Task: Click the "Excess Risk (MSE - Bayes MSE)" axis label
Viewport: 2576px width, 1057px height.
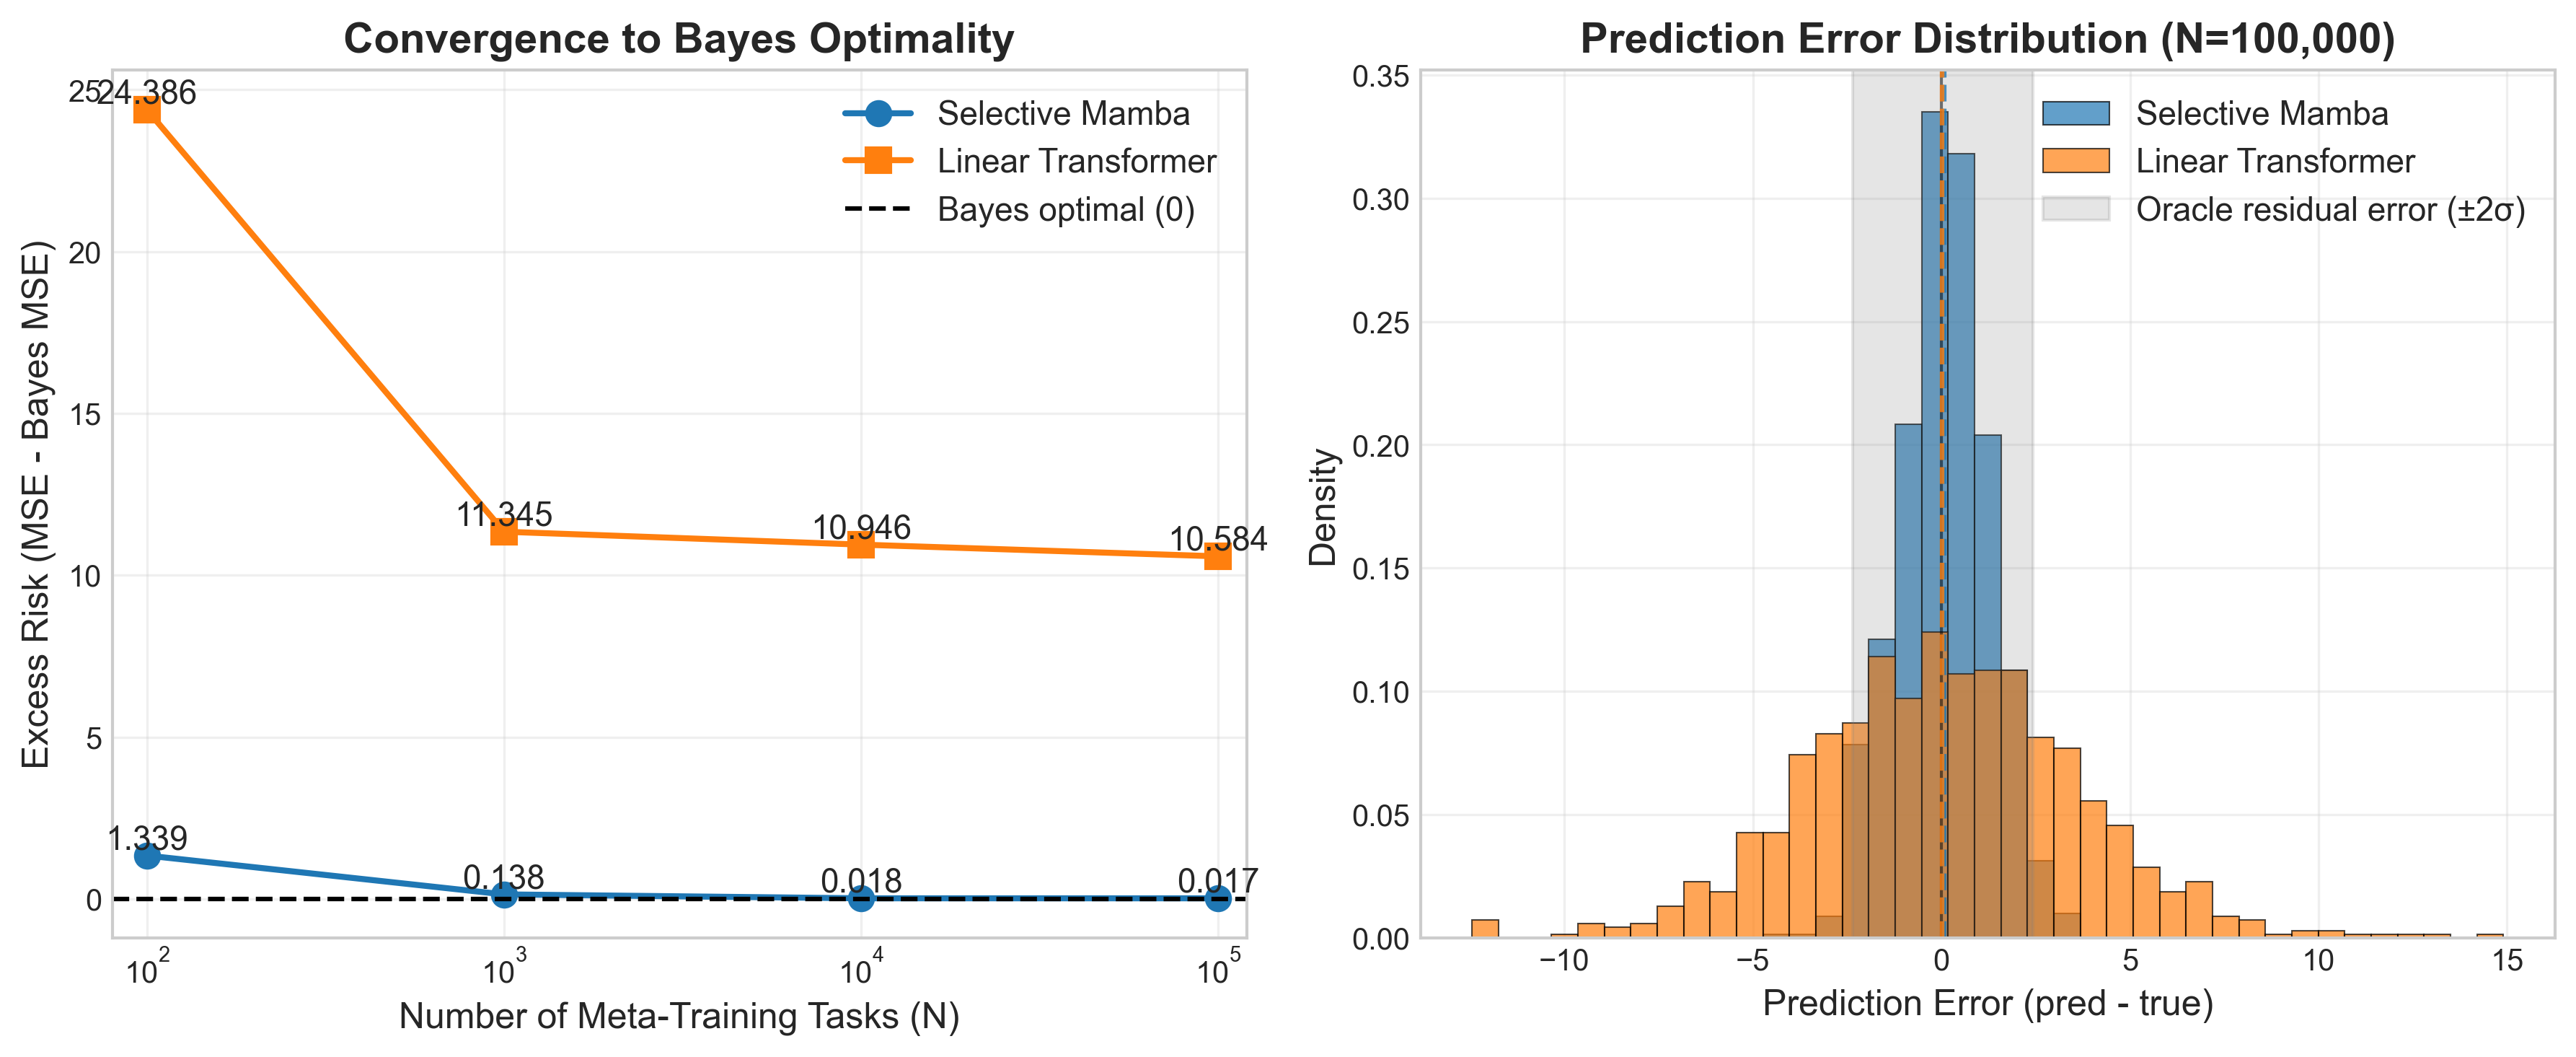Action: point(36,504)
